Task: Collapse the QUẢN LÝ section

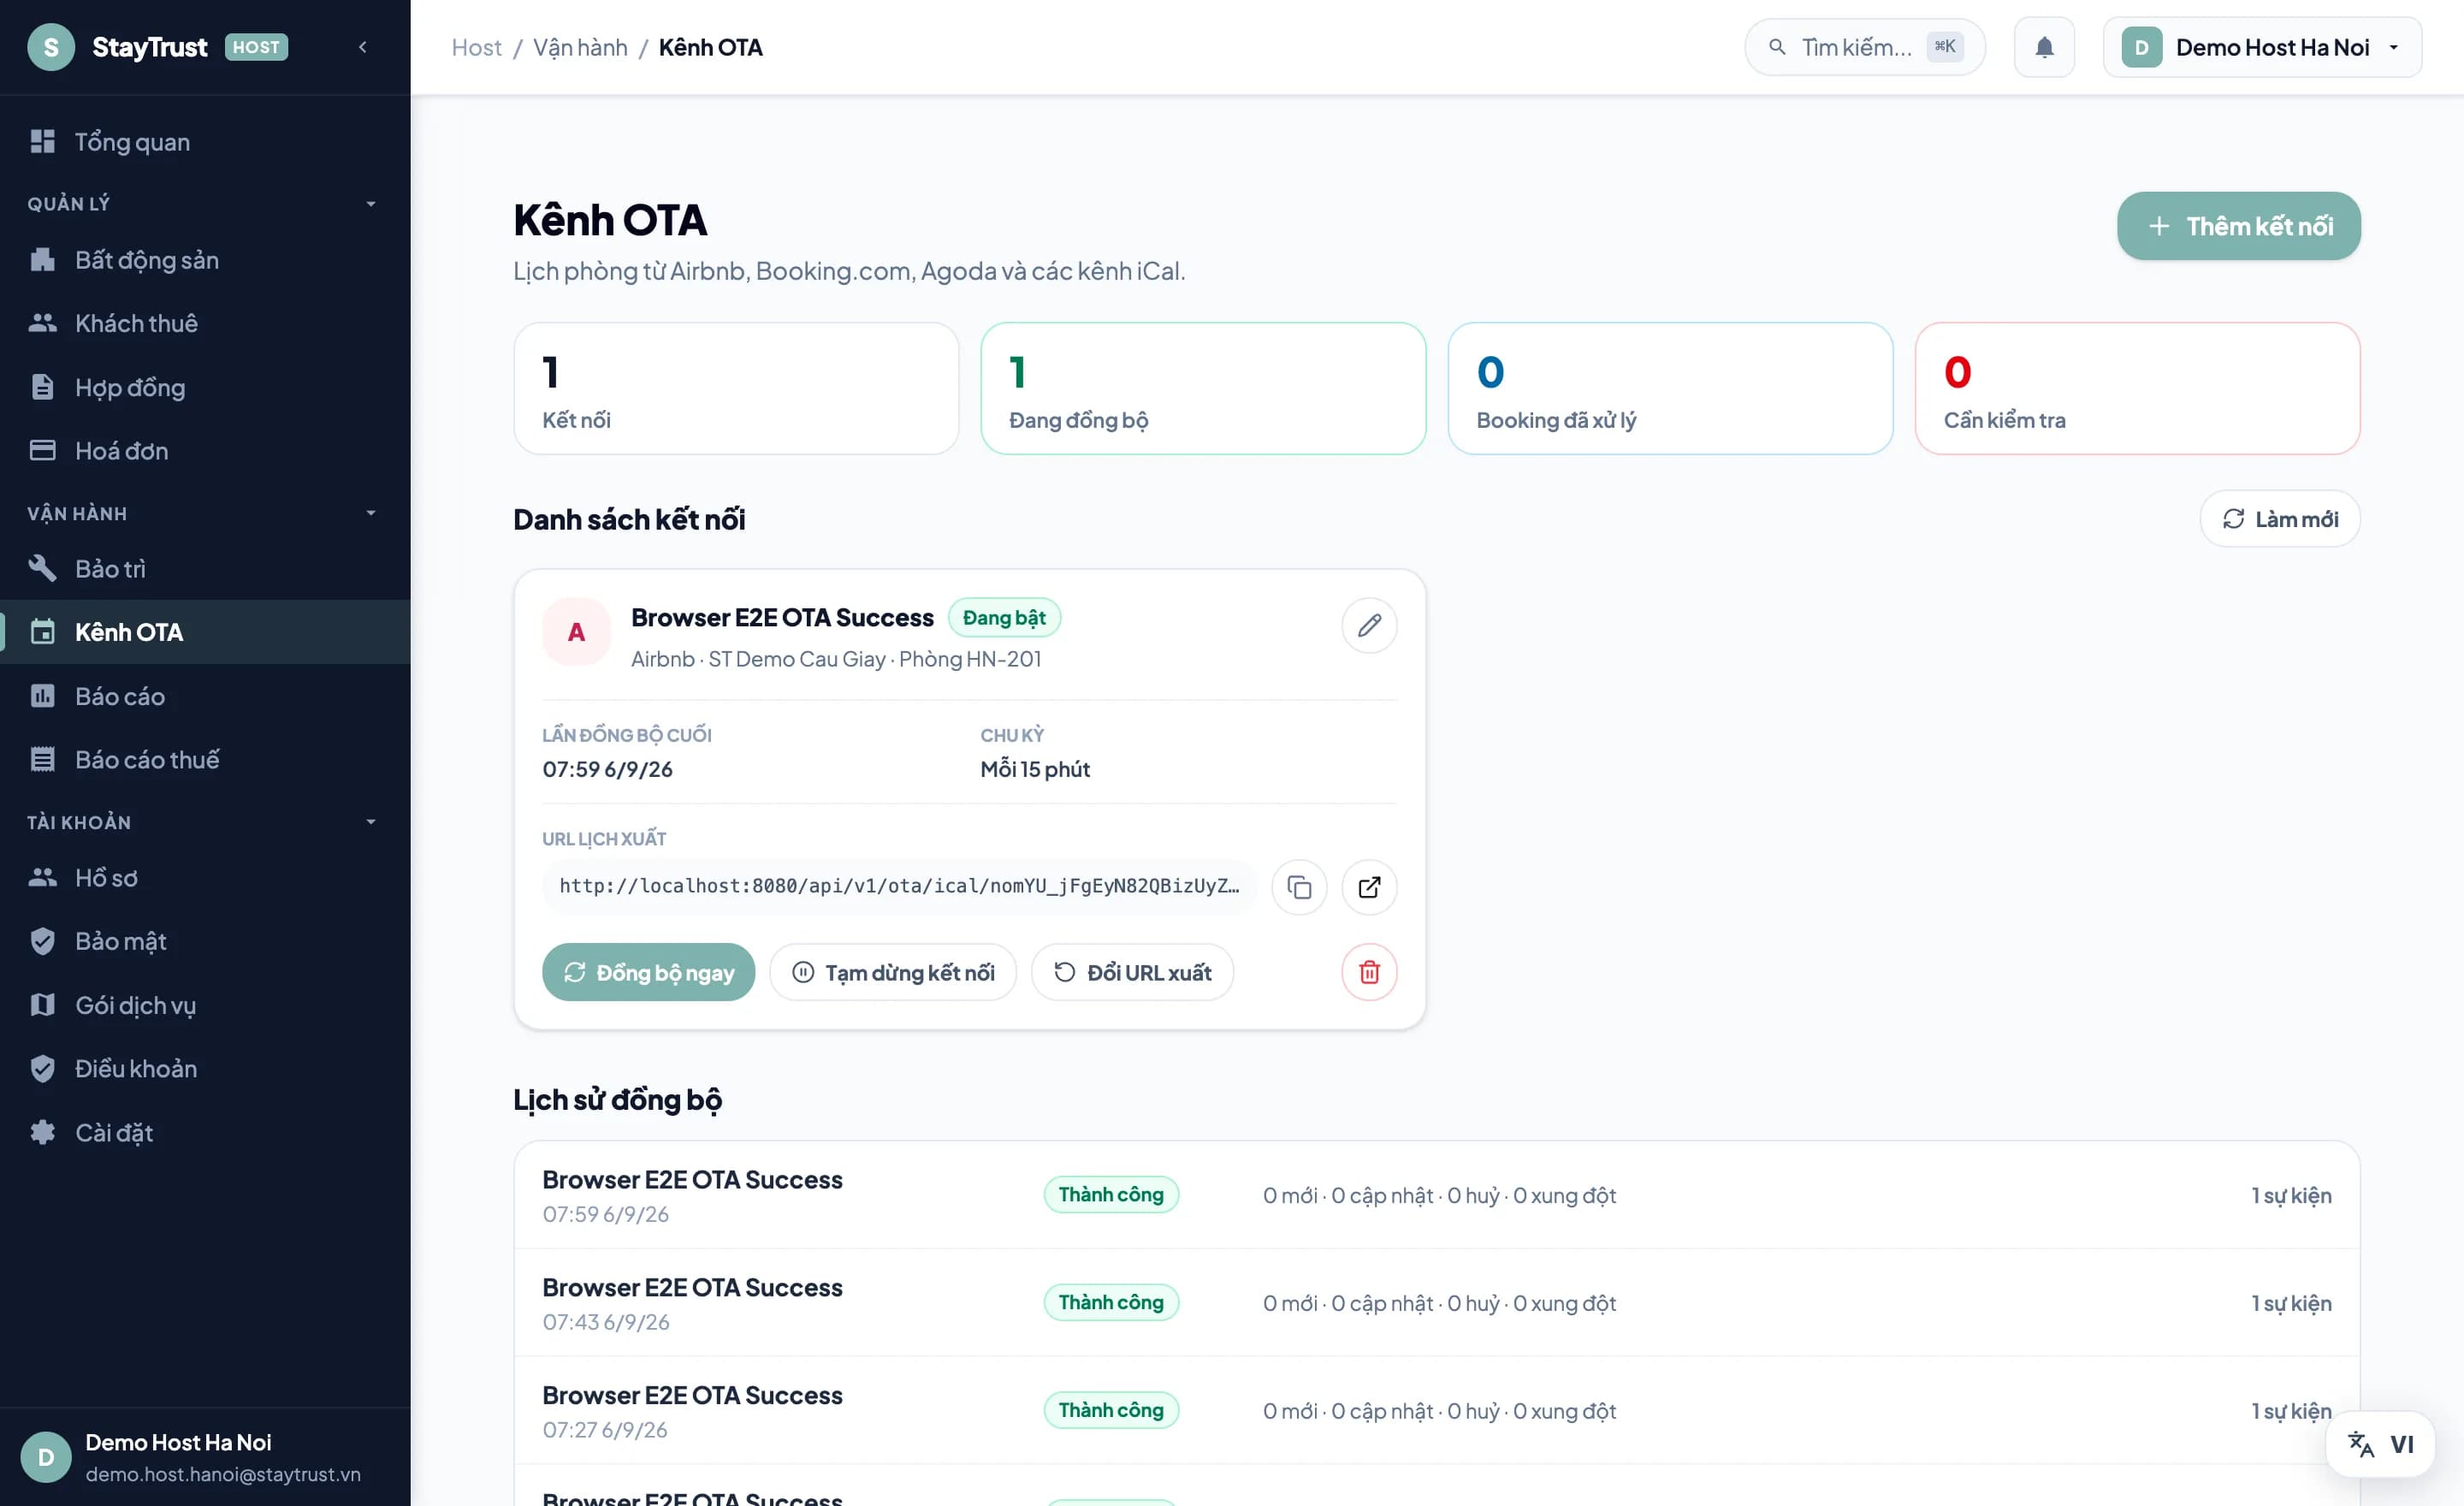Action: [x=205, y=204]
